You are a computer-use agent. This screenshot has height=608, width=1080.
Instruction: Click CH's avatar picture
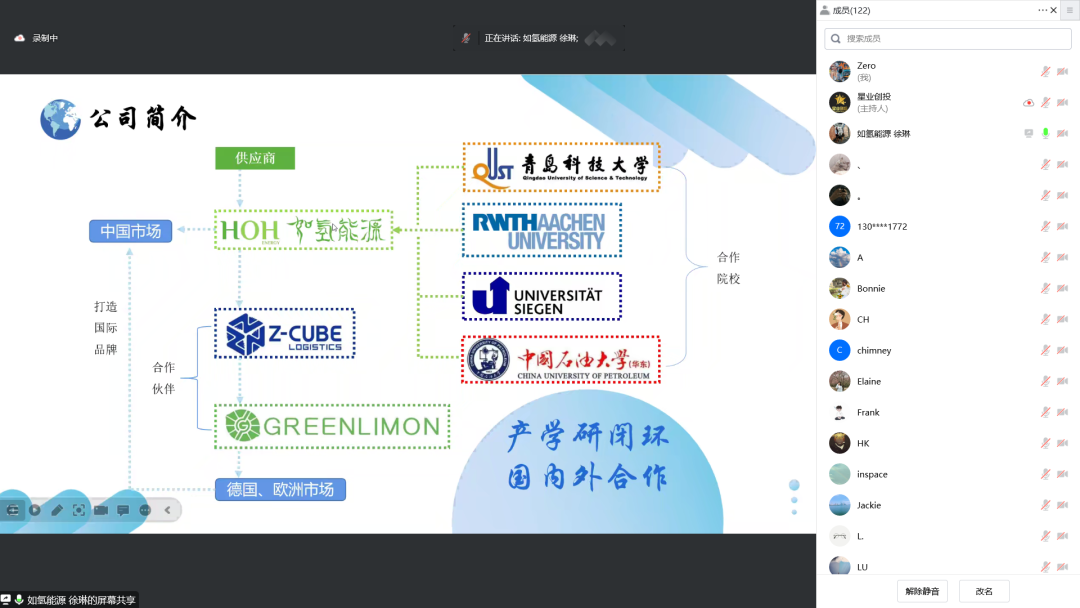[x=840, y=319]
